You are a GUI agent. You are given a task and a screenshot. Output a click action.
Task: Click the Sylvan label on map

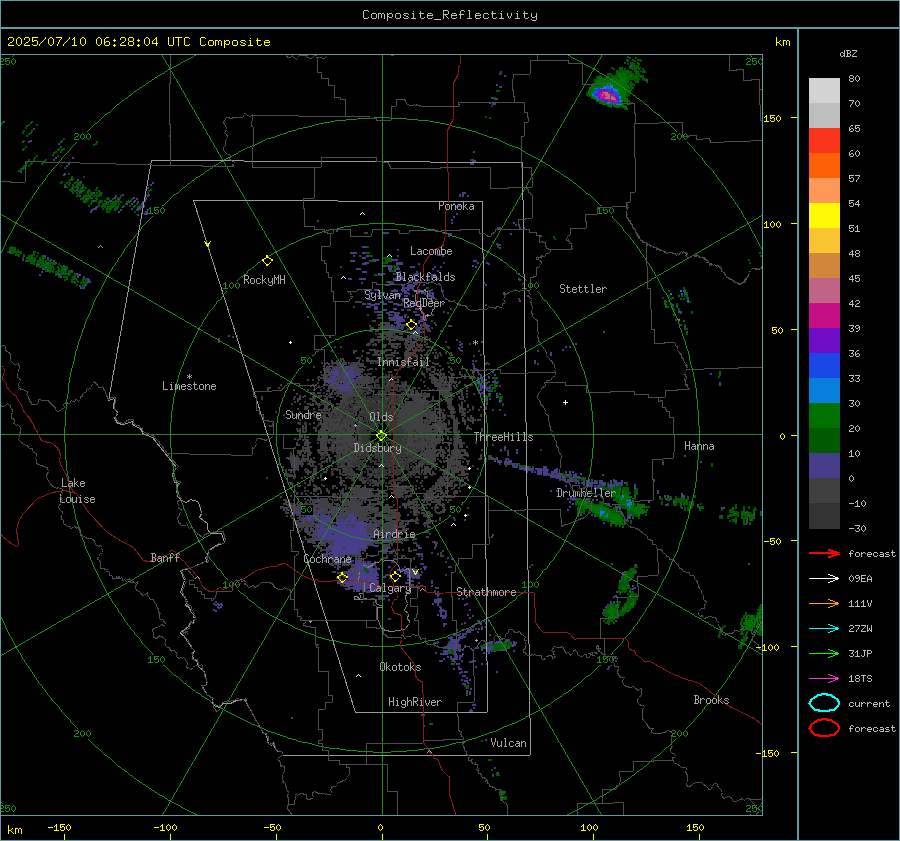coord(382,295)
